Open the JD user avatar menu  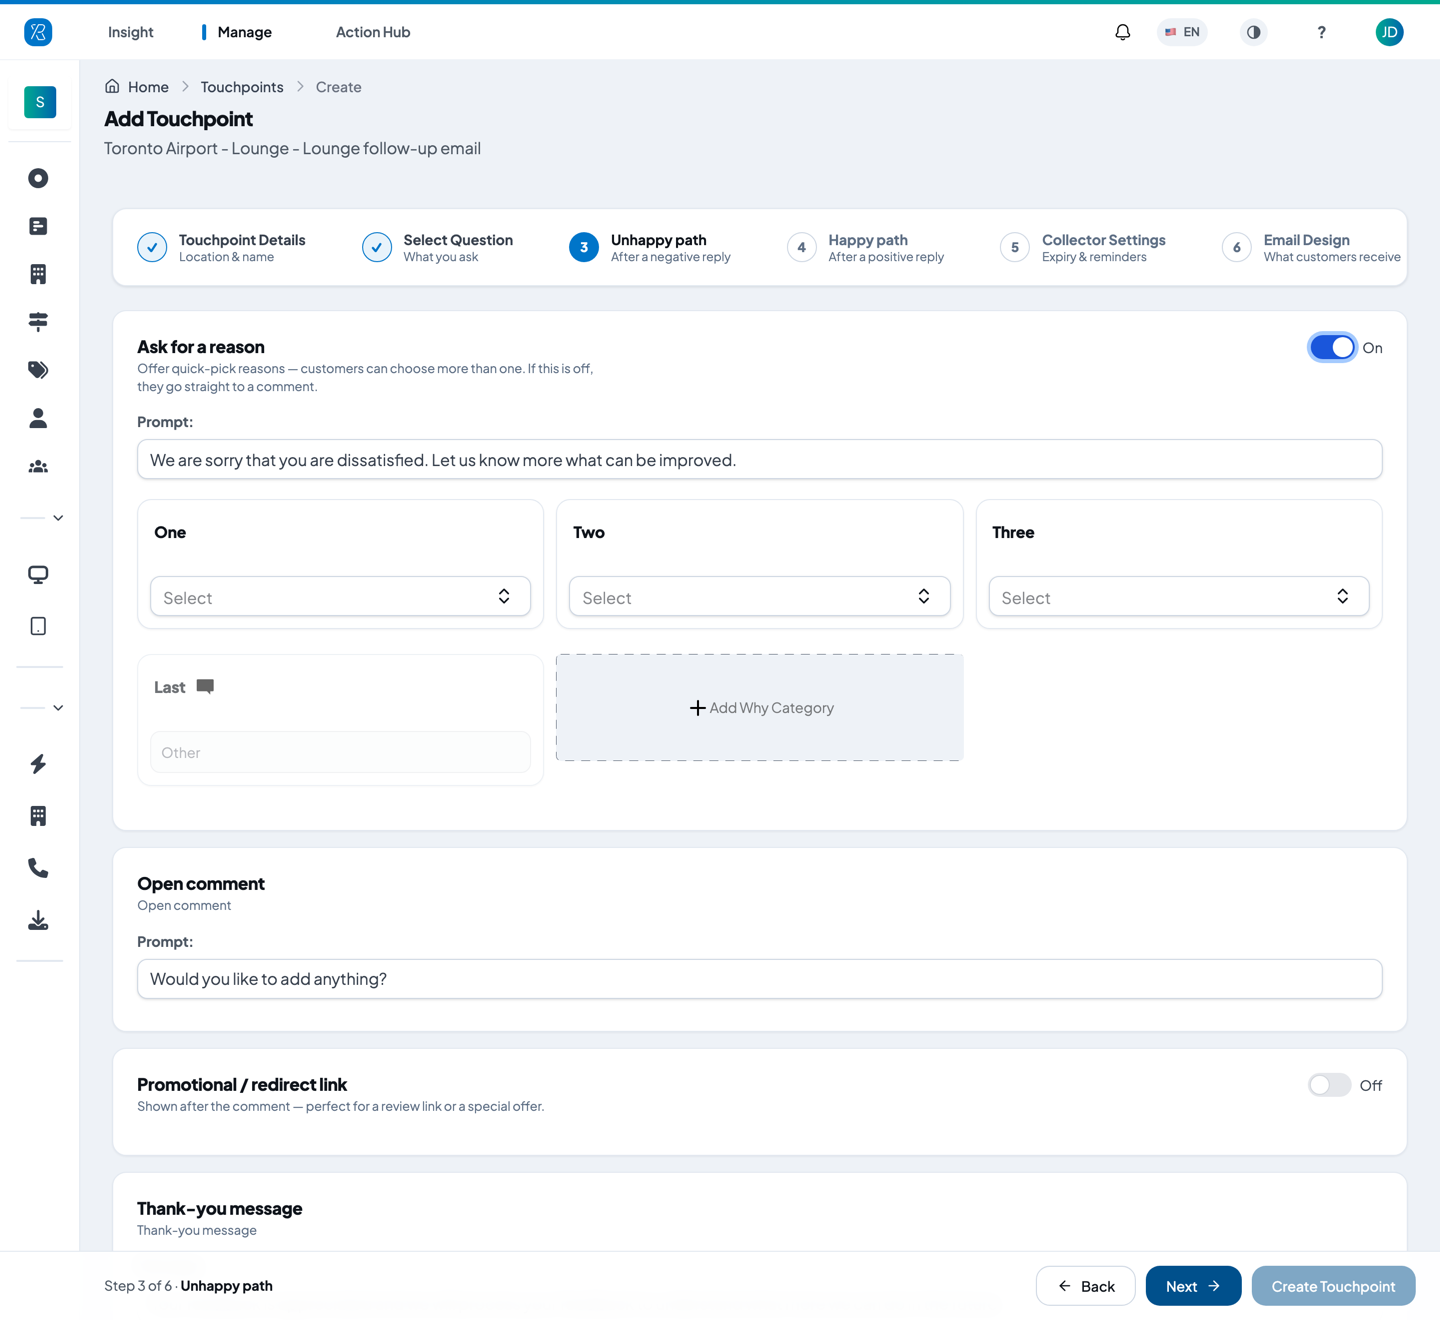(1389, 32)
